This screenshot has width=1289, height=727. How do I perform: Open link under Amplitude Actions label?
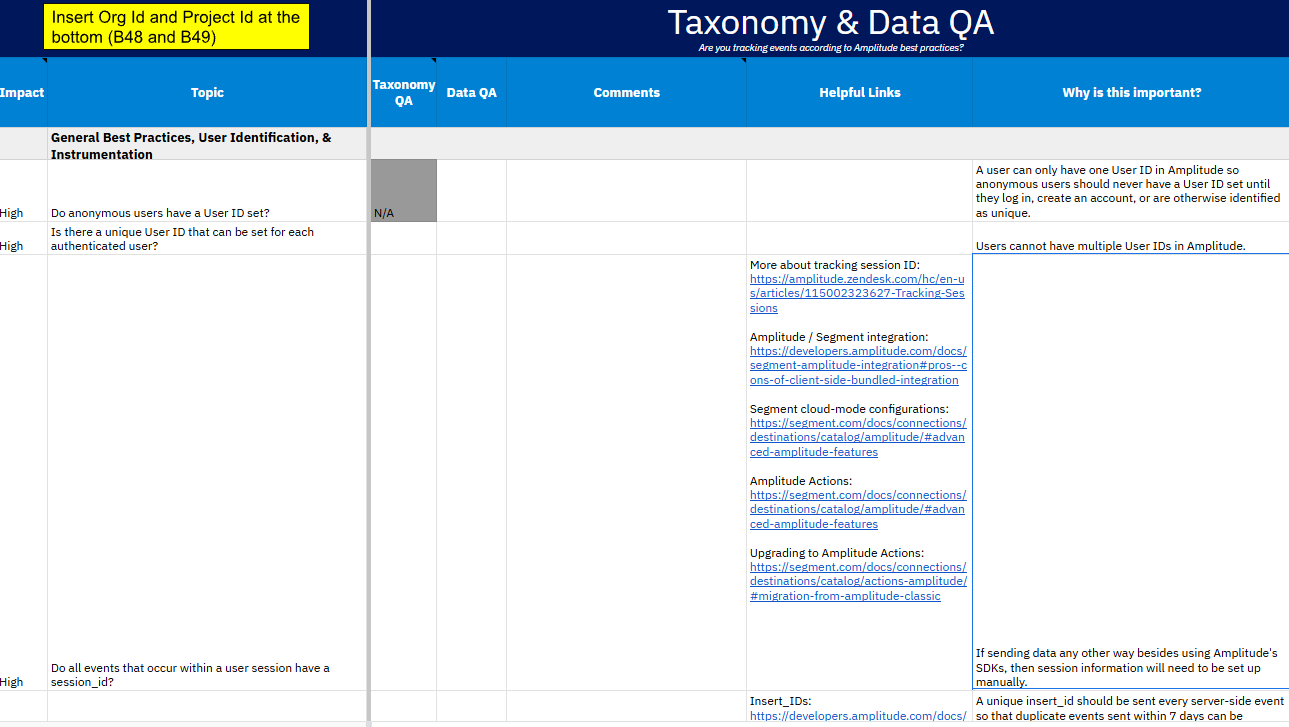coord(858,510)
